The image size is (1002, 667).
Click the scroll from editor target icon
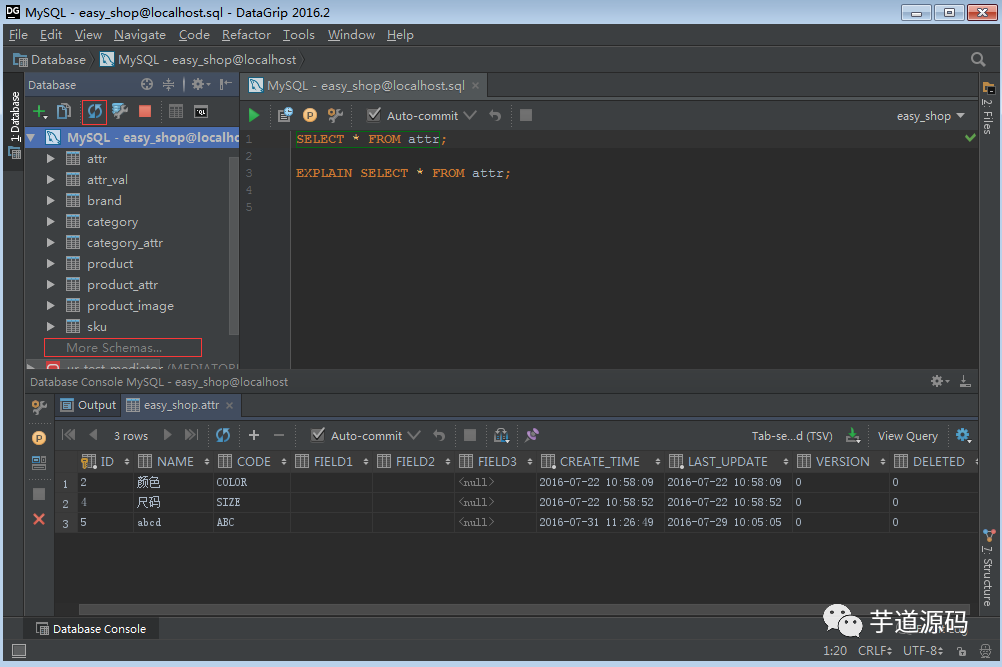pyautogui.click(x=147, y=84)
